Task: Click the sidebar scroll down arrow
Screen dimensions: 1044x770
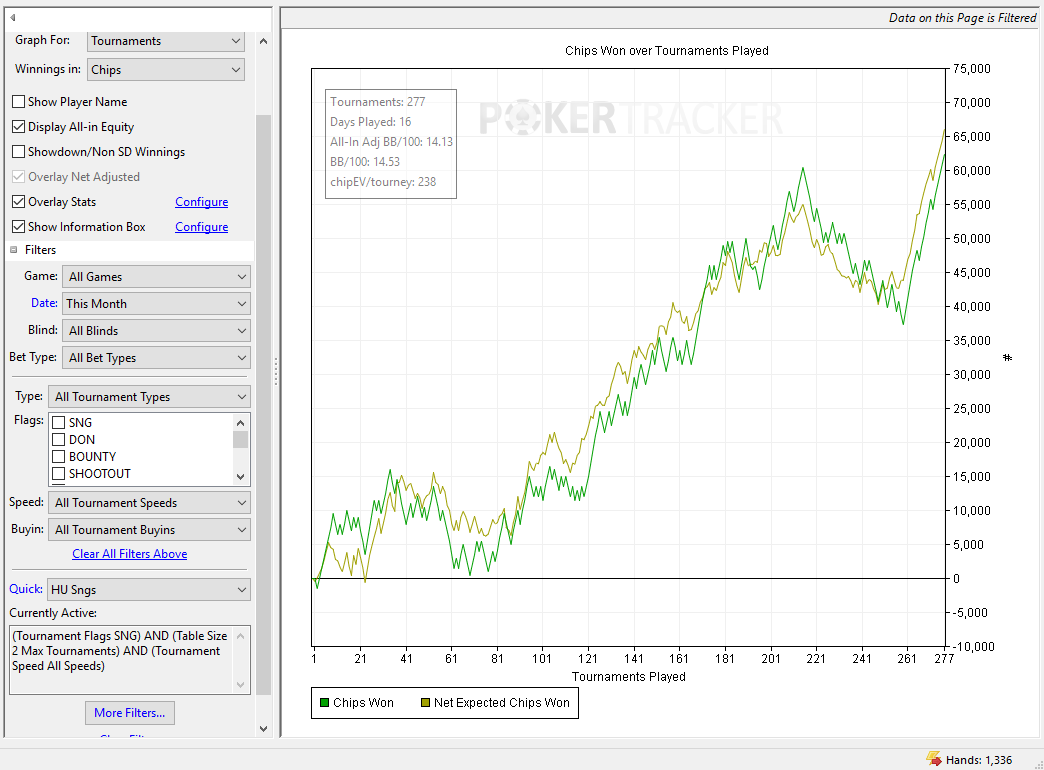Action: [x=263, y=729]
